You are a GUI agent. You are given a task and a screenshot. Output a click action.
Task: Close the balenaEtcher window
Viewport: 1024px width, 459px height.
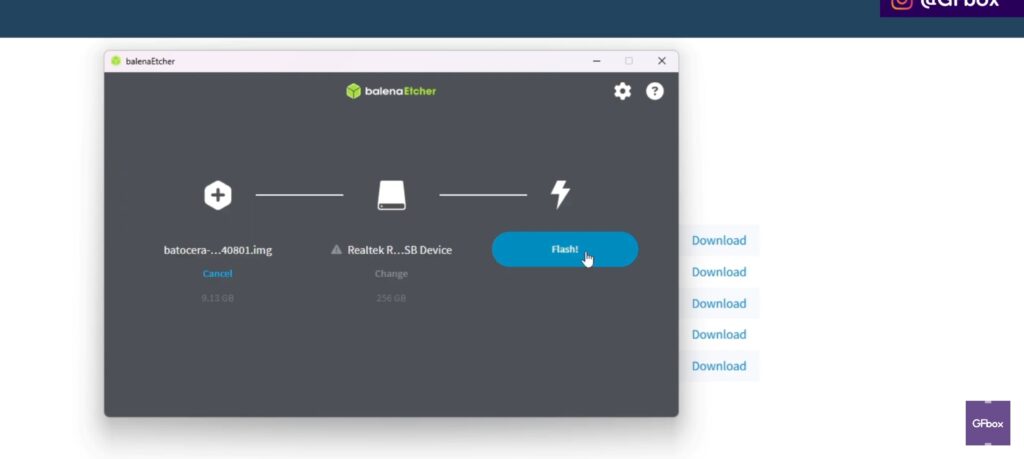tap(662, 61)
